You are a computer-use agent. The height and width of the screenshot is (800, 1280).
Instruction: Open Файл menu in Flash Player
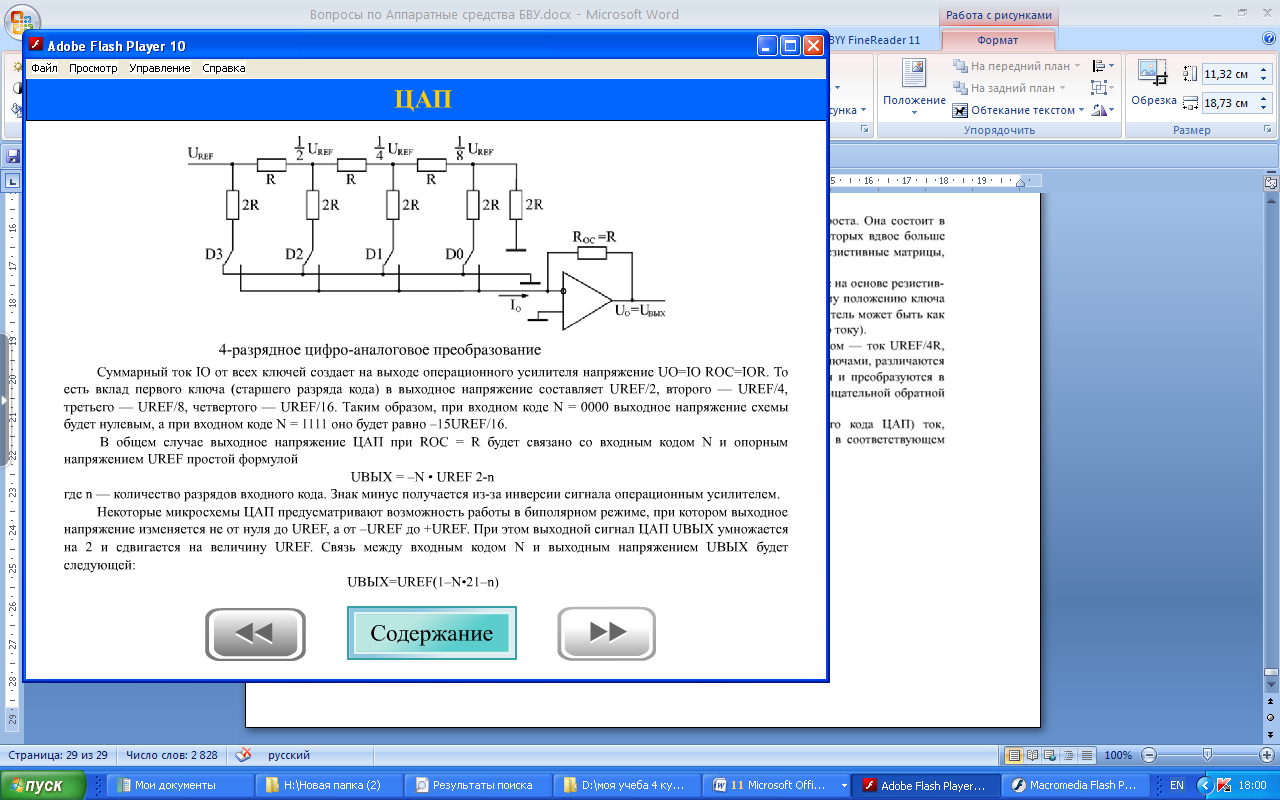(x=44, y=68)
